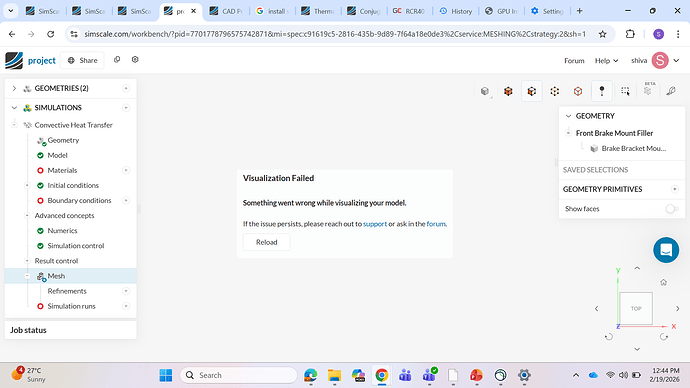Select the Refinements tree item
Viewport: 690px width, 388px height.
coord(67,291)
